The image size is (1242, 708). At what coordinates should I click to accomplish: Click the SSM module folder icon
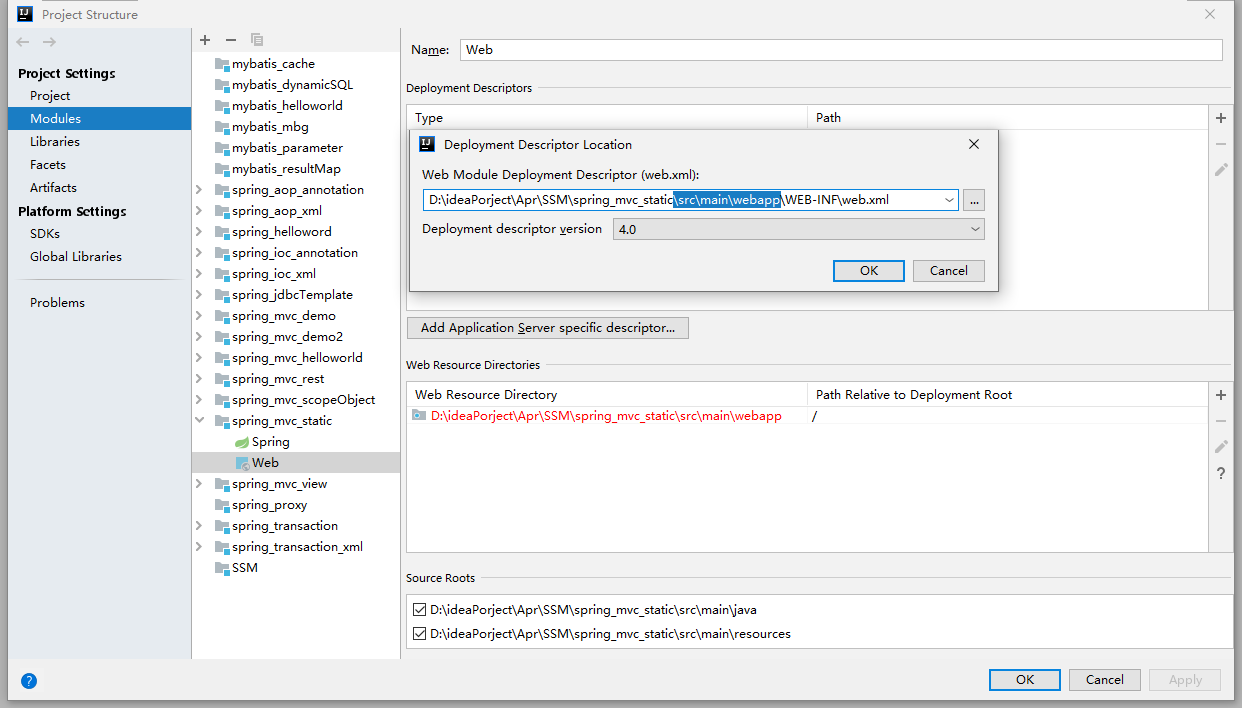222,568
